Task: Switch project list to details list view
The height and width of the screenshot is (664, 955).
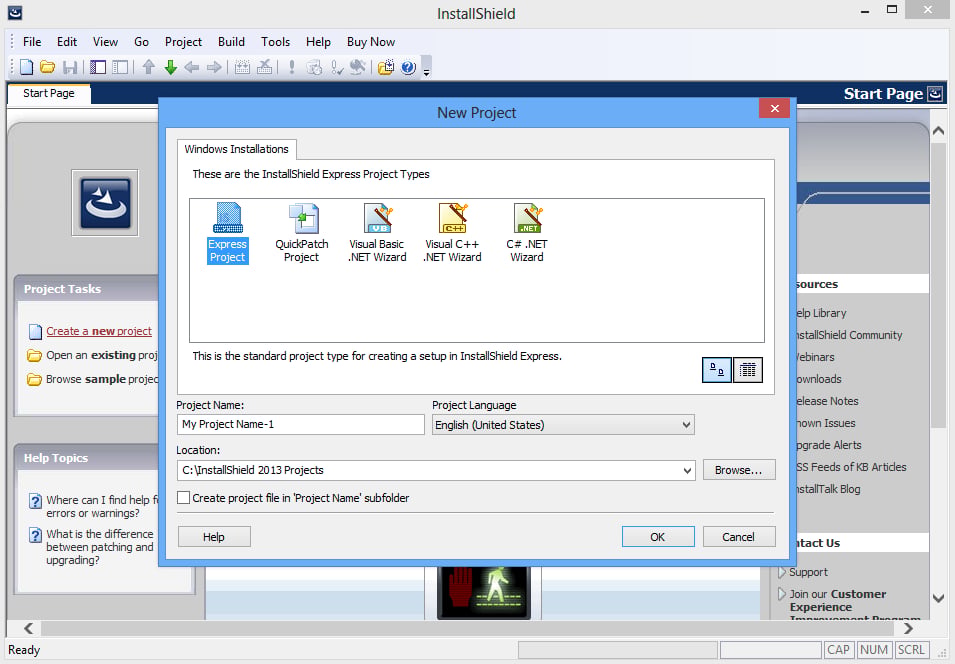Action: pos(748,370)
